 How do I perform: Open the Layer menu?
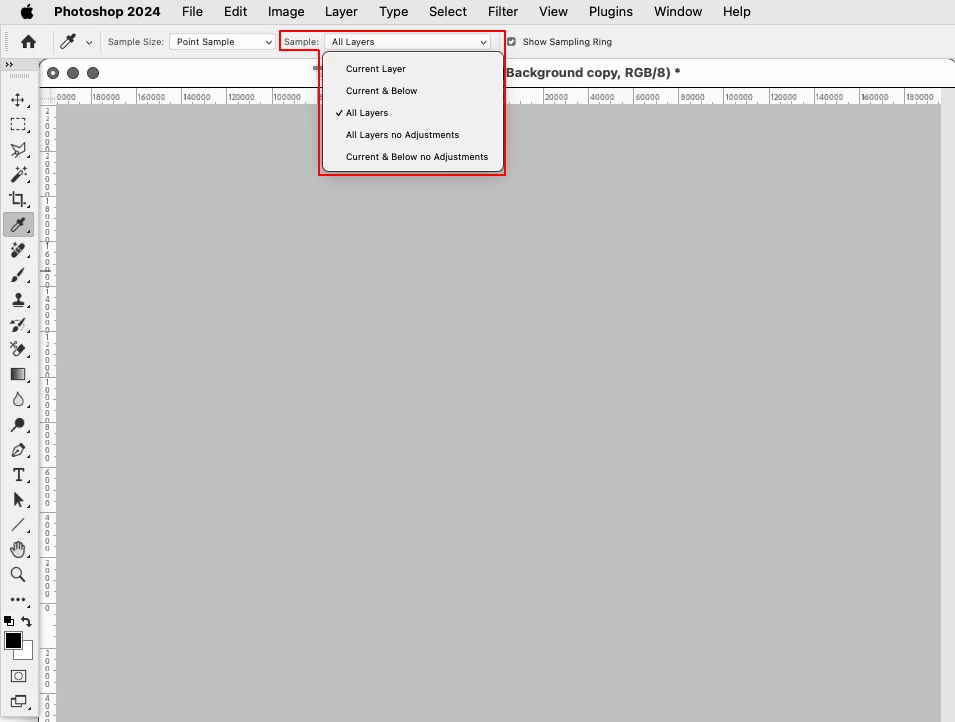tap(341, 12)
